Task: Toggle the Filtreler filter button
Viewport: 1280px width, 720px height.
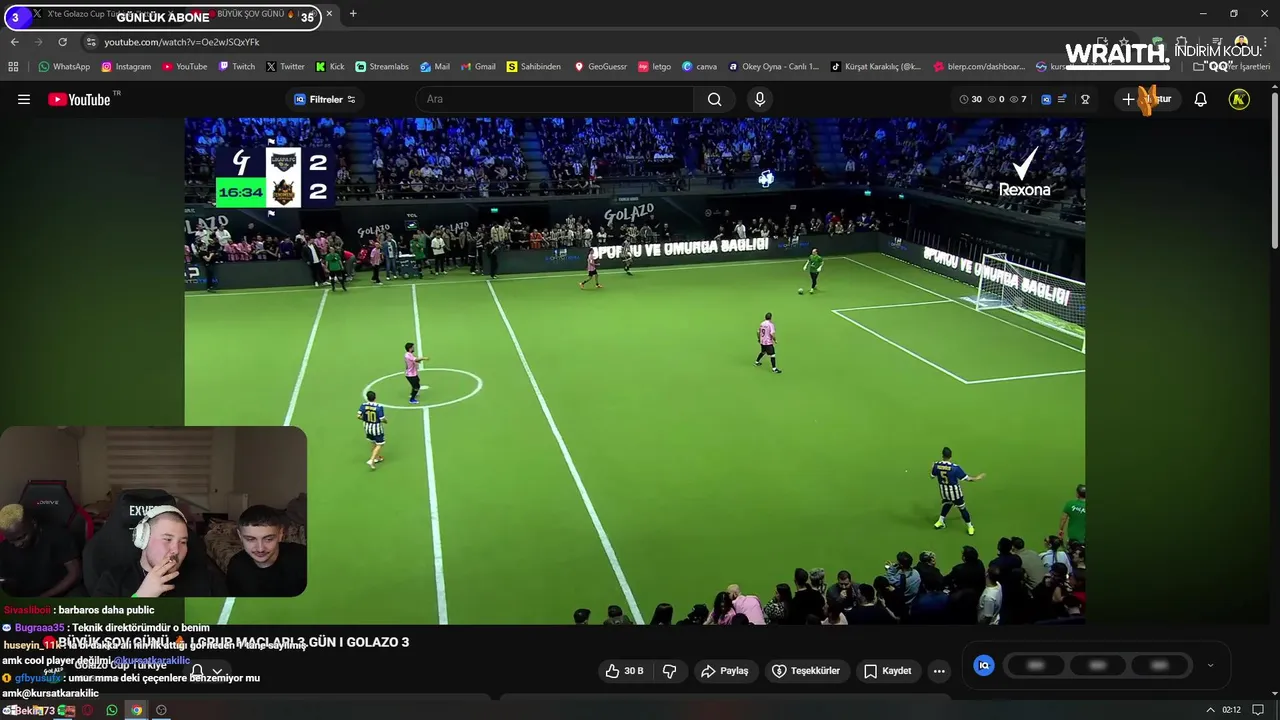Action: [x=325, y=99]
